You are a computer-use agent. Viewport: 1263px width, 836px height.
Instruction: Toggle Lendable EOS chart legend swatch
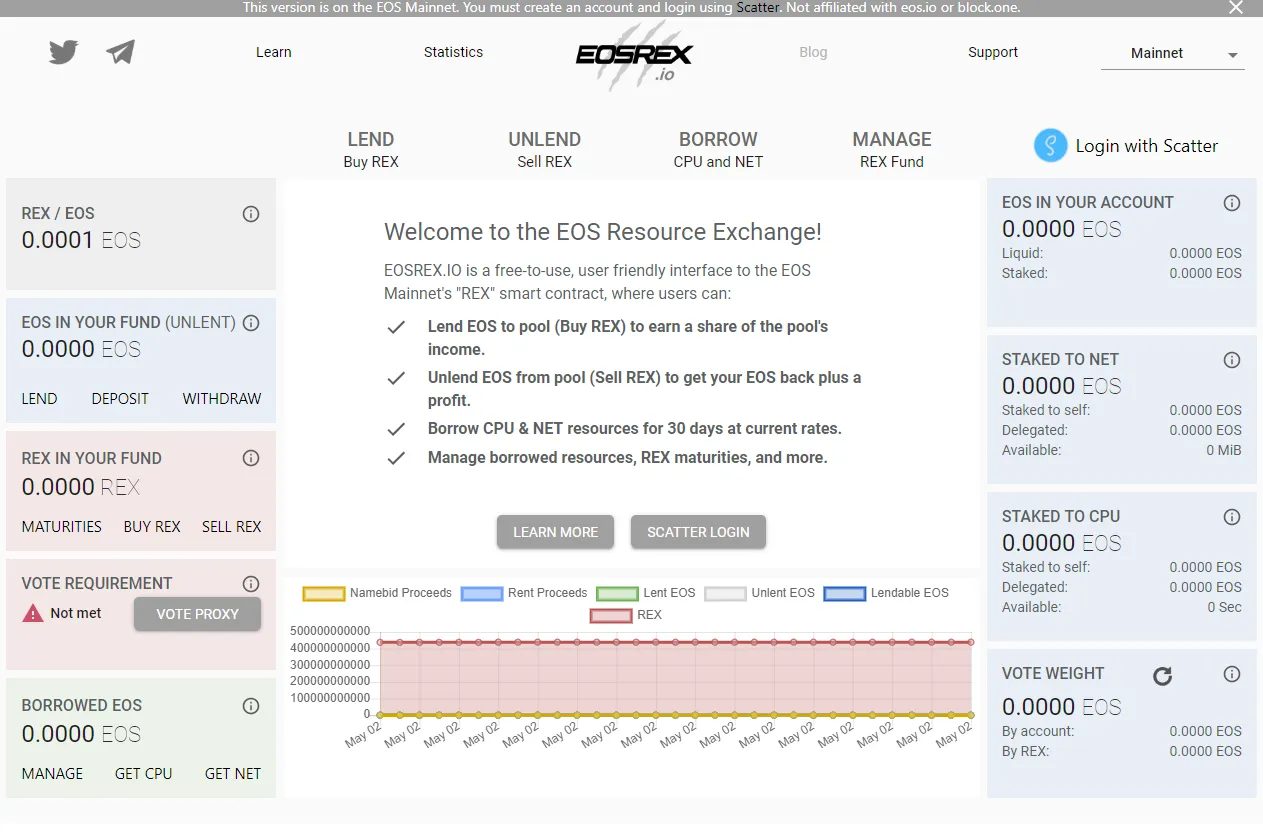pos(844,593)
